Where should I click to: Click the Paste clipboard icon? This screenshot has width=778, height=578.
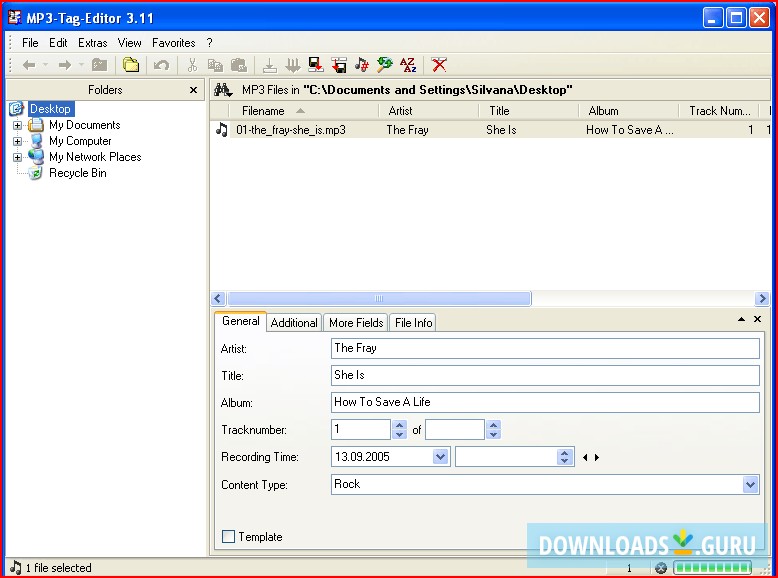point(239,65)
